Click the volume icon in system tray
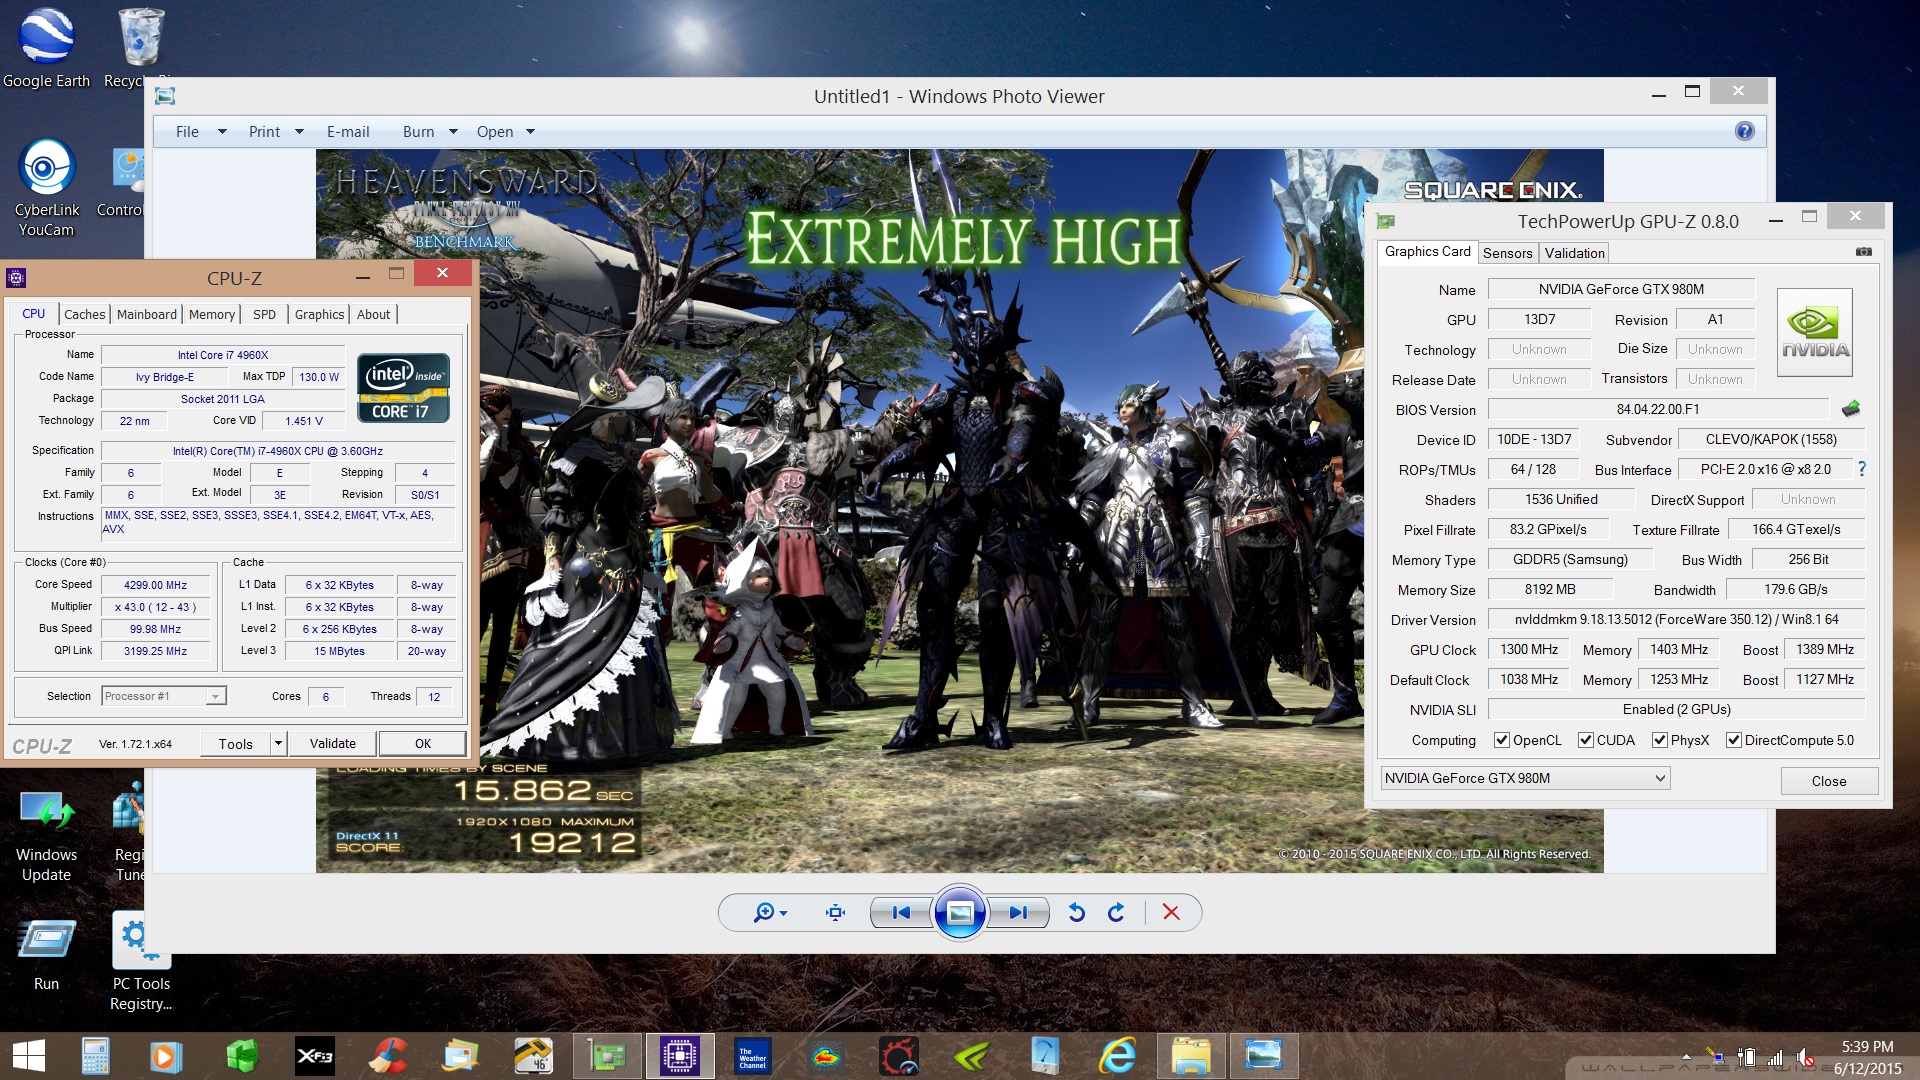1920x1080 pixels. point(1805,1057)
